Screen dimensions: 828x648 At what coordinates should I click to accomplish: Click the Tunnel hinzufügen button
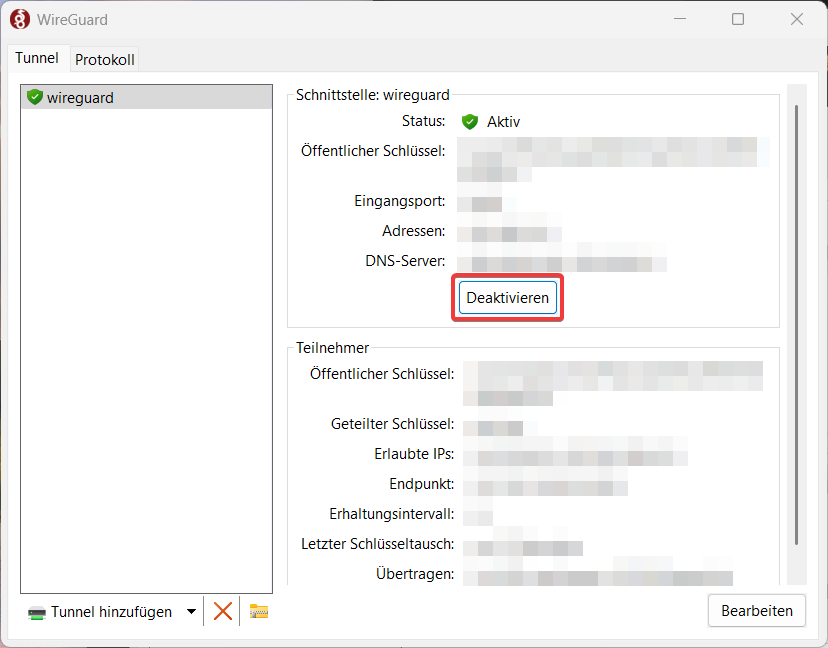coord(100,612)
